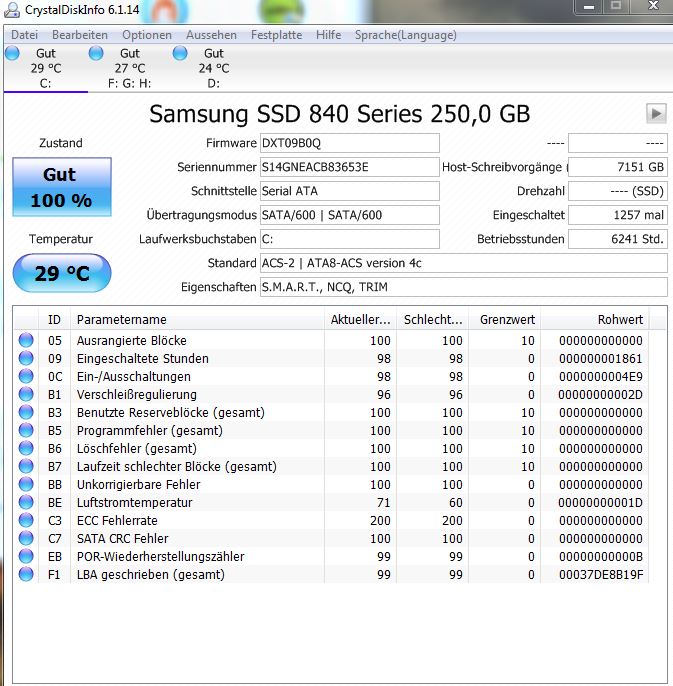The width and height of the screenshot is (673, 686).
Task: Click status orb for BB Unkorrigierbare Fehler
Action: coord(26,484)
